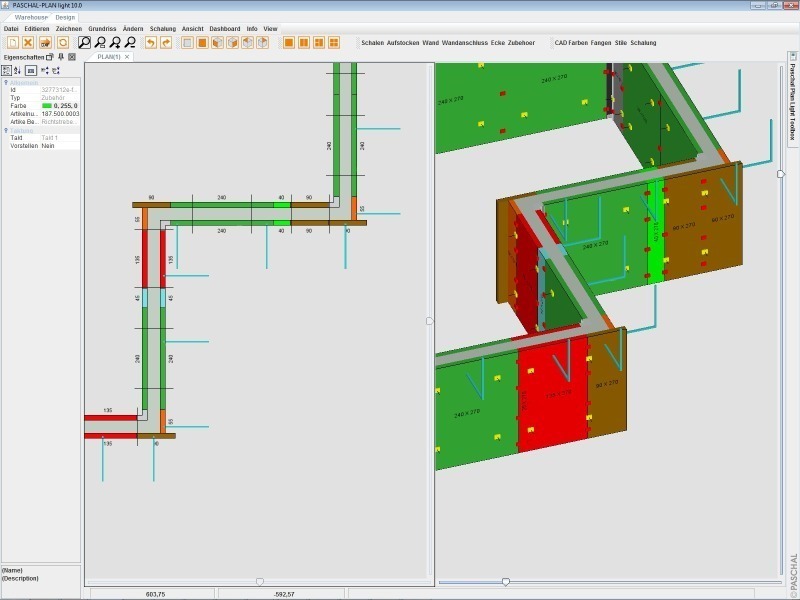Click the Zubehoer toolbar button
Image resolution: width=800 pixels, height=600 pixels.
521,43
